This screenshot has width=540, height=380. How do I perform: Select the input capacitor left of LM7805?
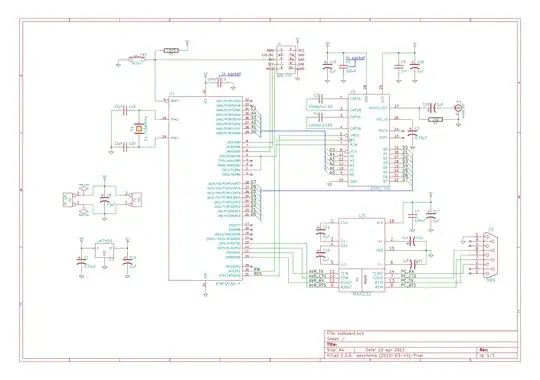point(81,261)
